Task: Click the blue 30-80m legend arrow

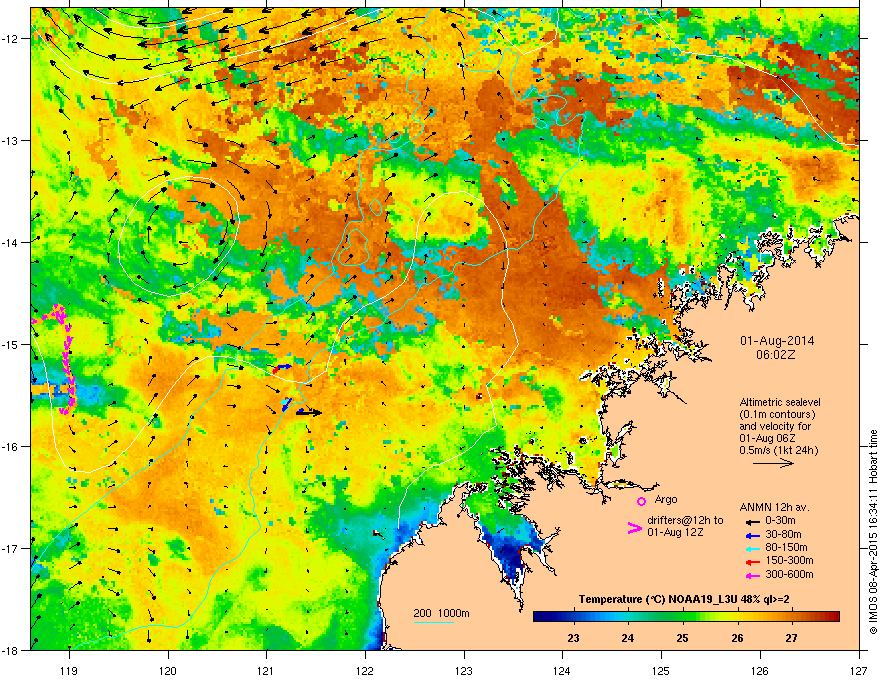Action: click(x=753, y=535)
